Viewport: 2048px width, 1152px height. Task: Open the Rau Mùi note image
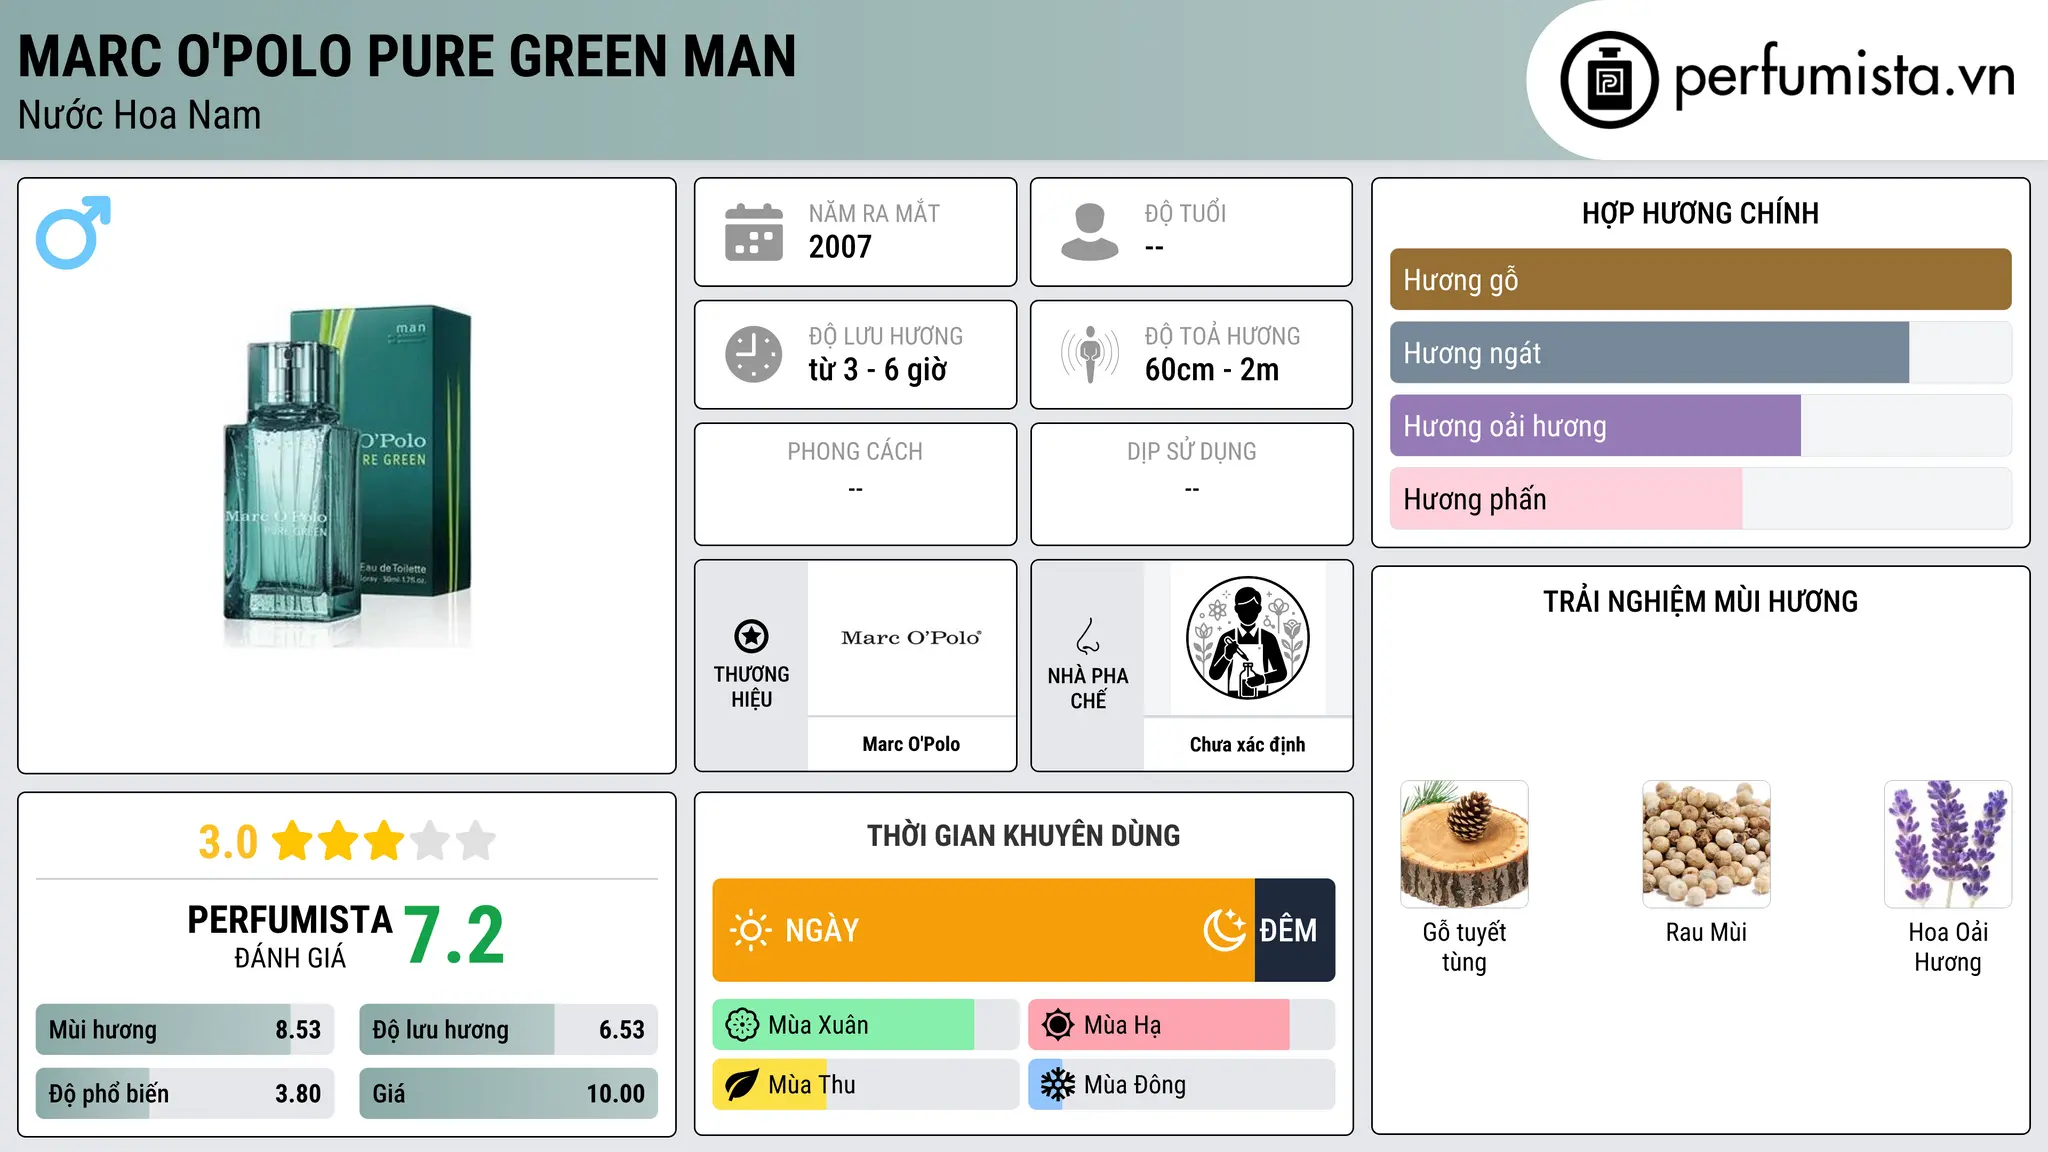coord(1706,844)
